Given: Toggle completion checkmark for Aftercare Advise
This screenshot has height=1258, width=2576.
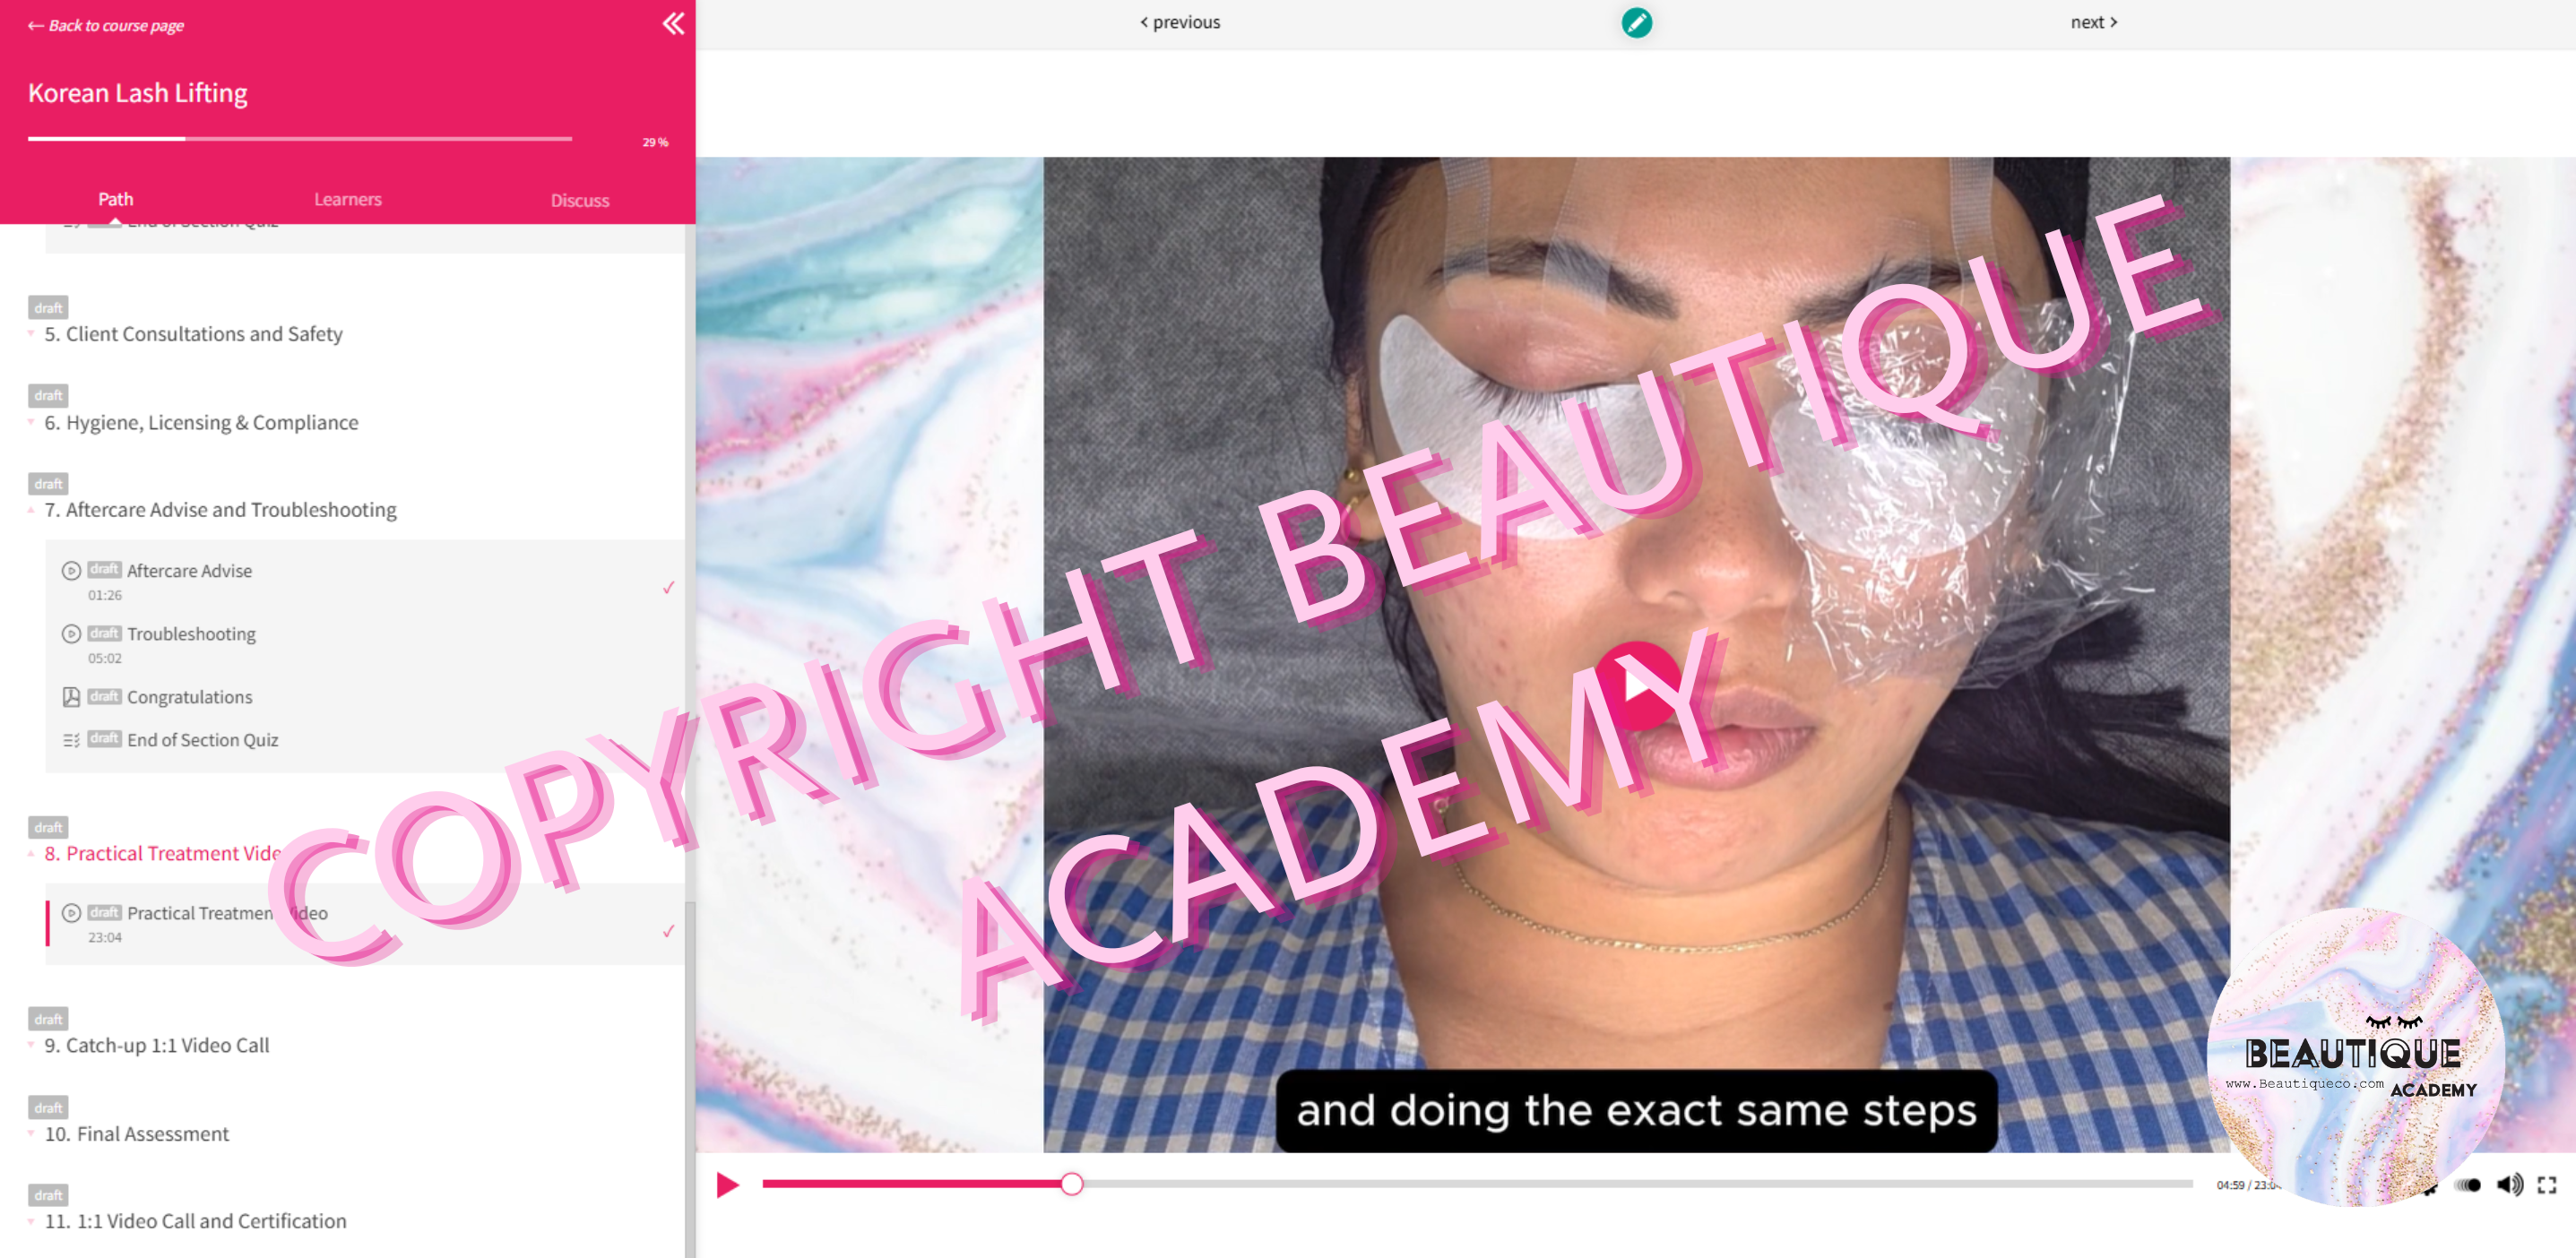Looking at the screenshot, I should [668, 587].
